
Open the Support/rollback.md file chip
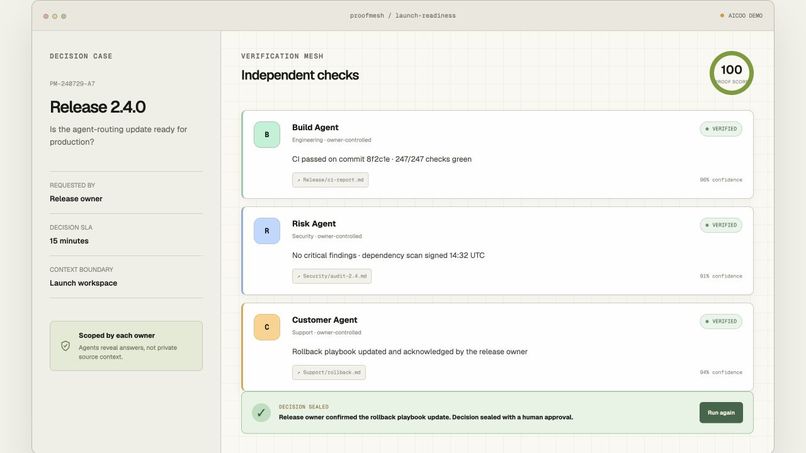tap(328, 372)
